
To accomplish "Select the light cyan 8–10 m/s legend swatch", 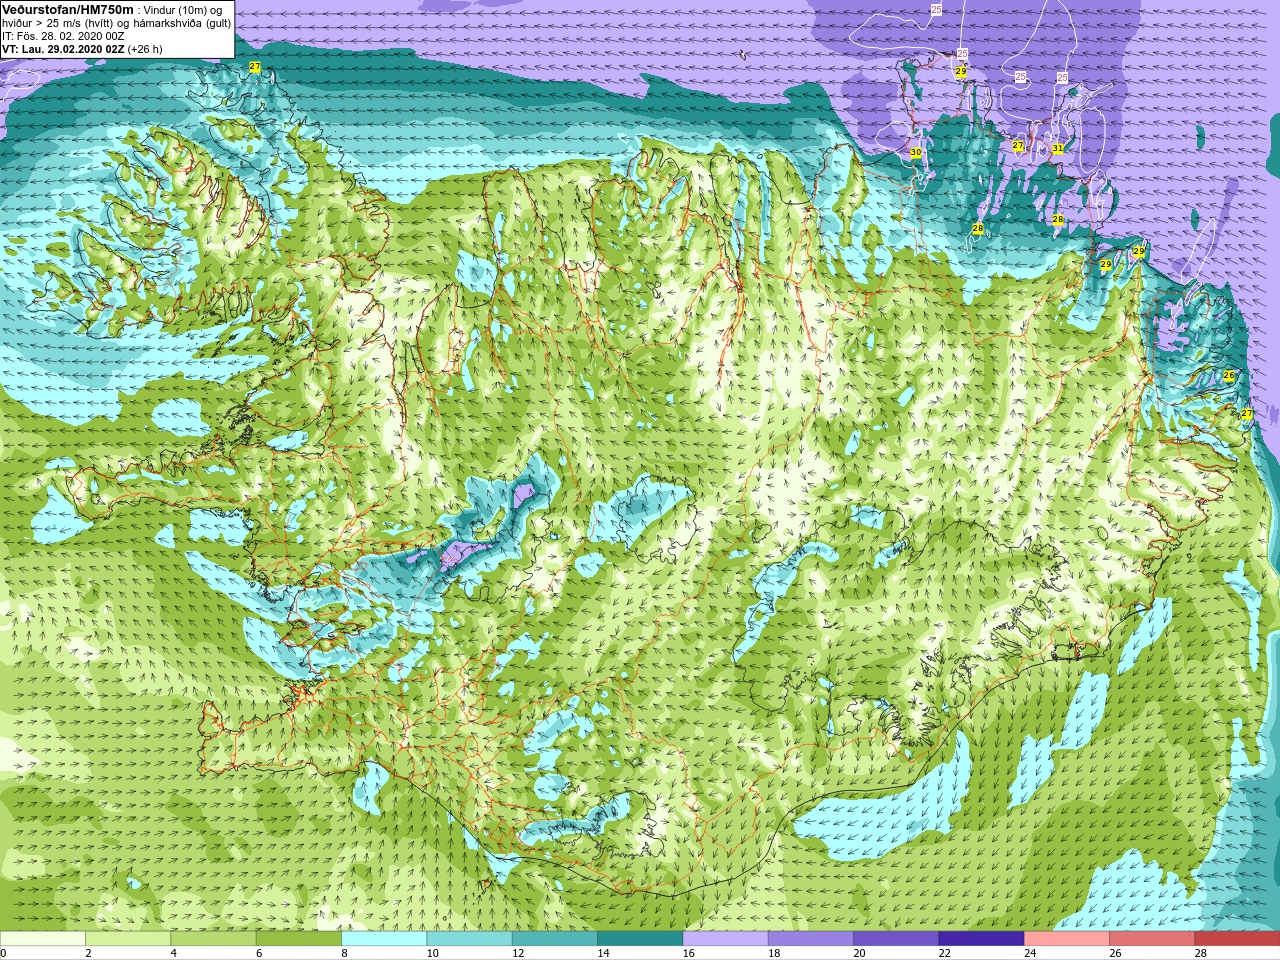I will point(384,939).
